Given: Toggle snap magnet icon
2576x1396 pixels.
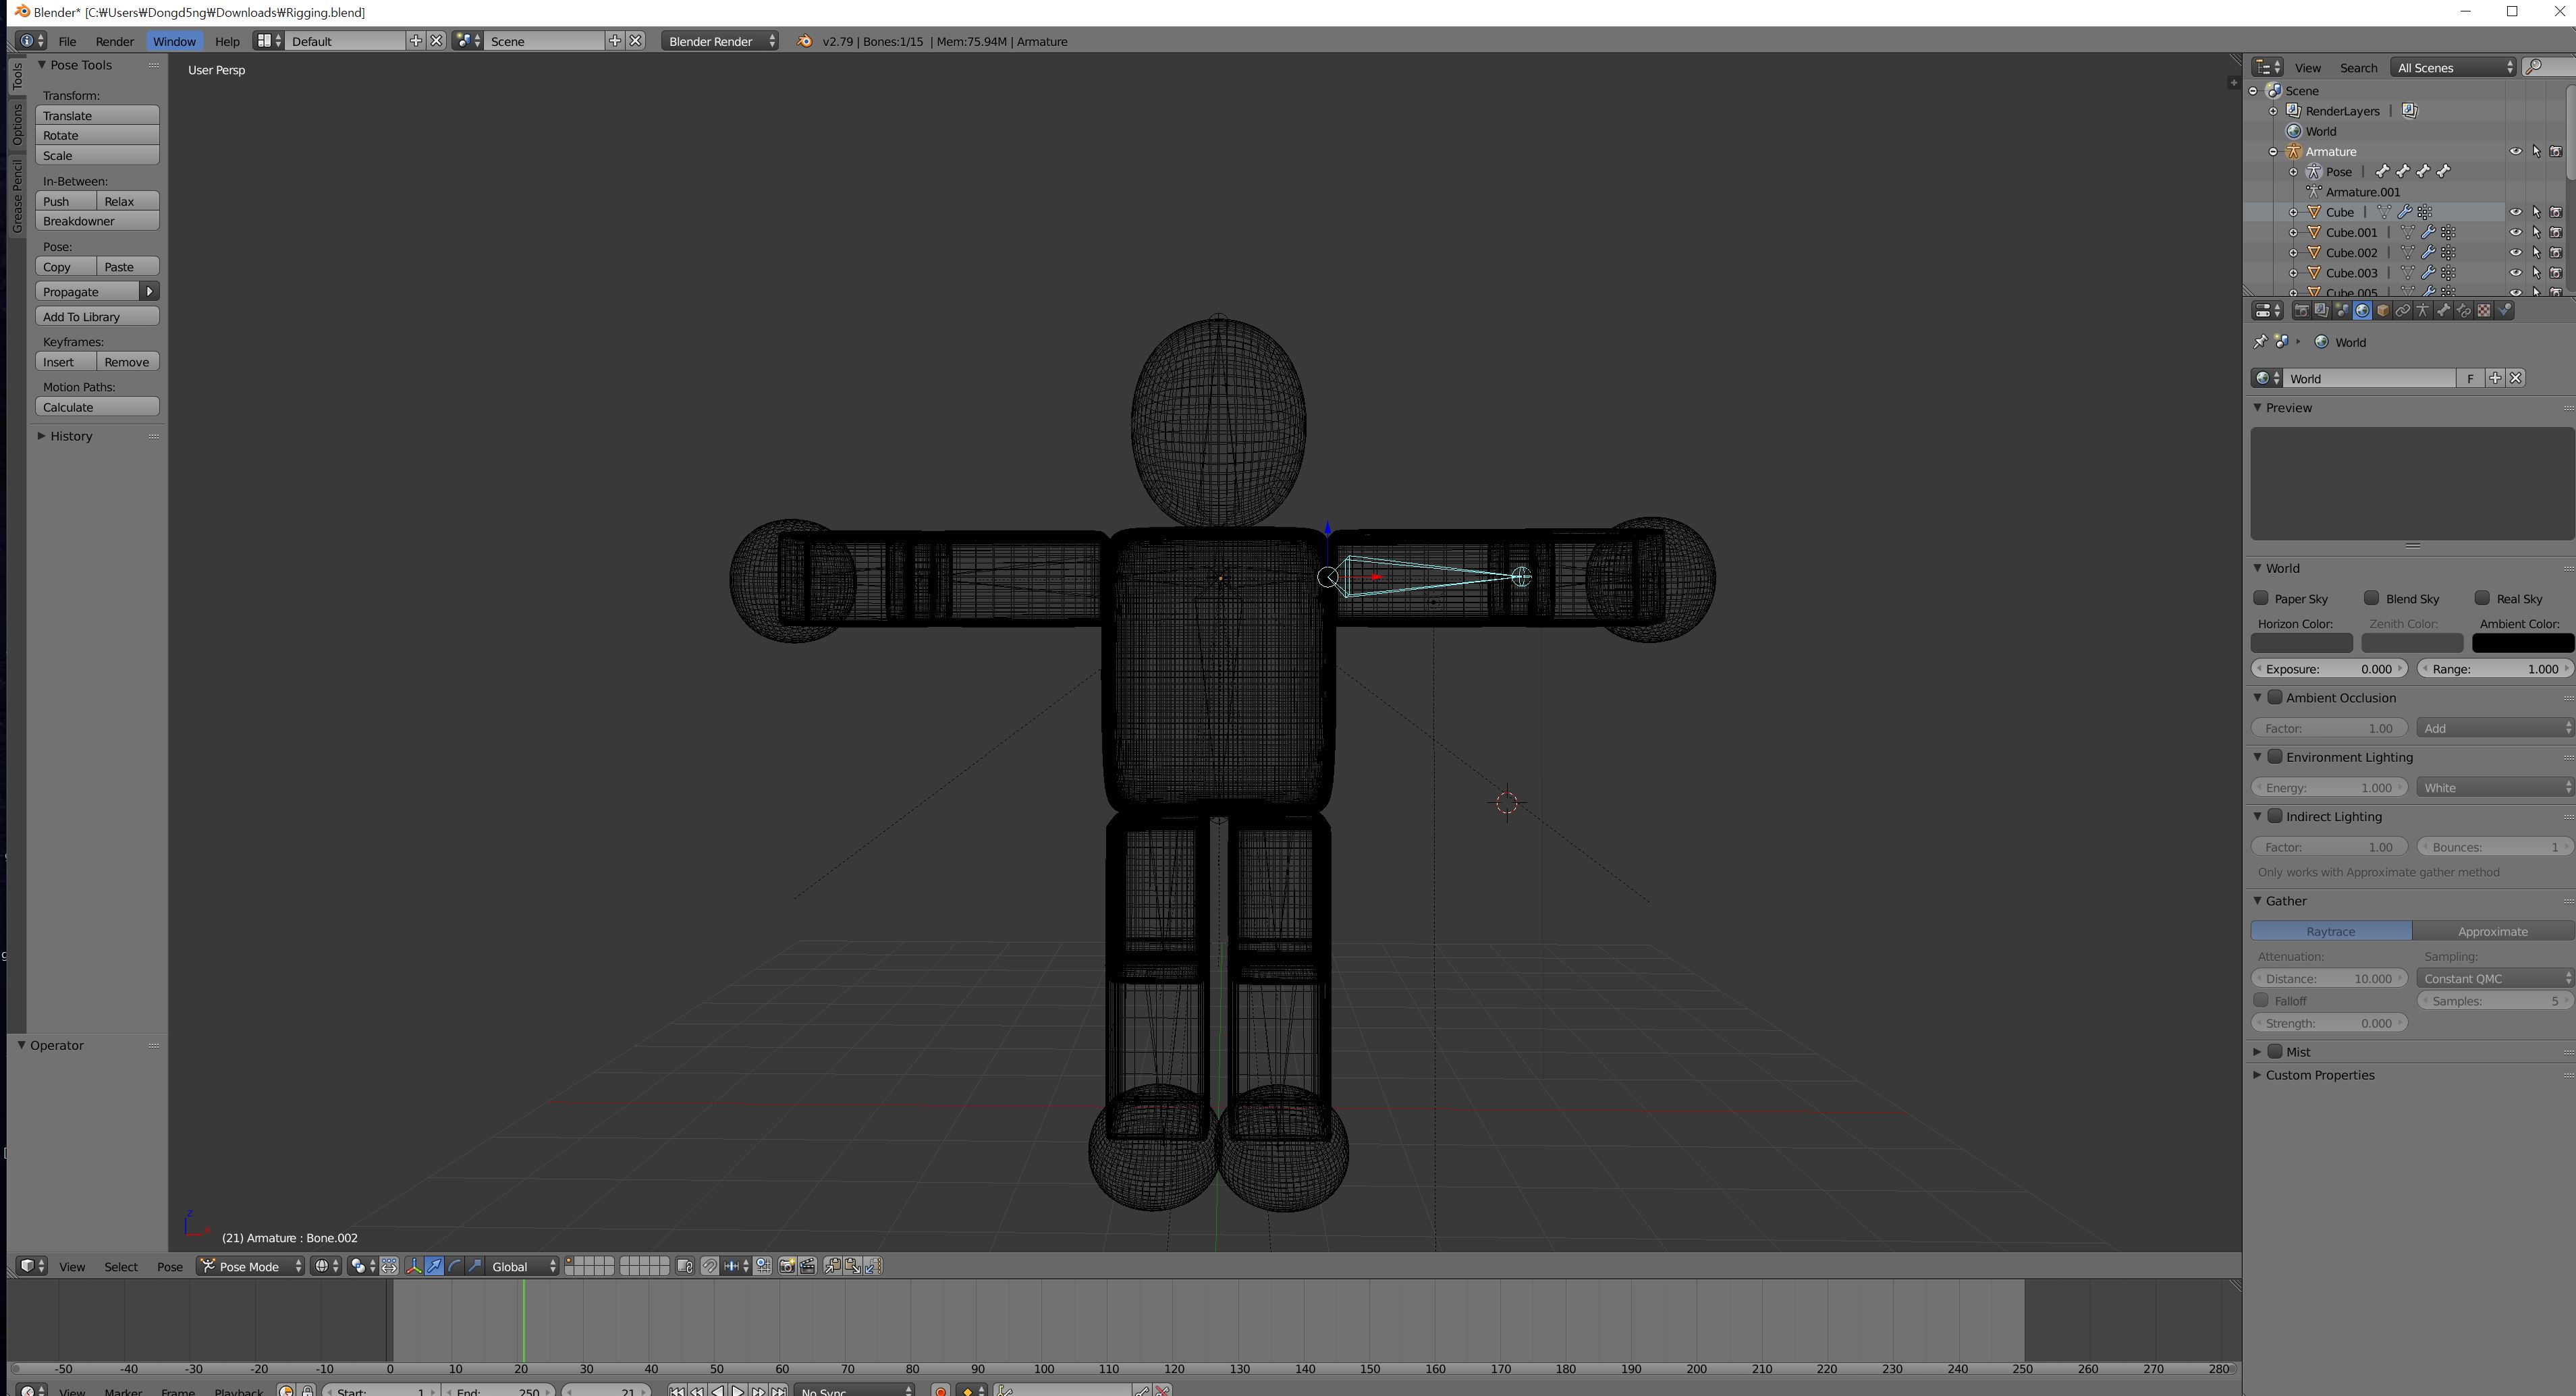Looking at the screenshot, I should coord(710,1266).
